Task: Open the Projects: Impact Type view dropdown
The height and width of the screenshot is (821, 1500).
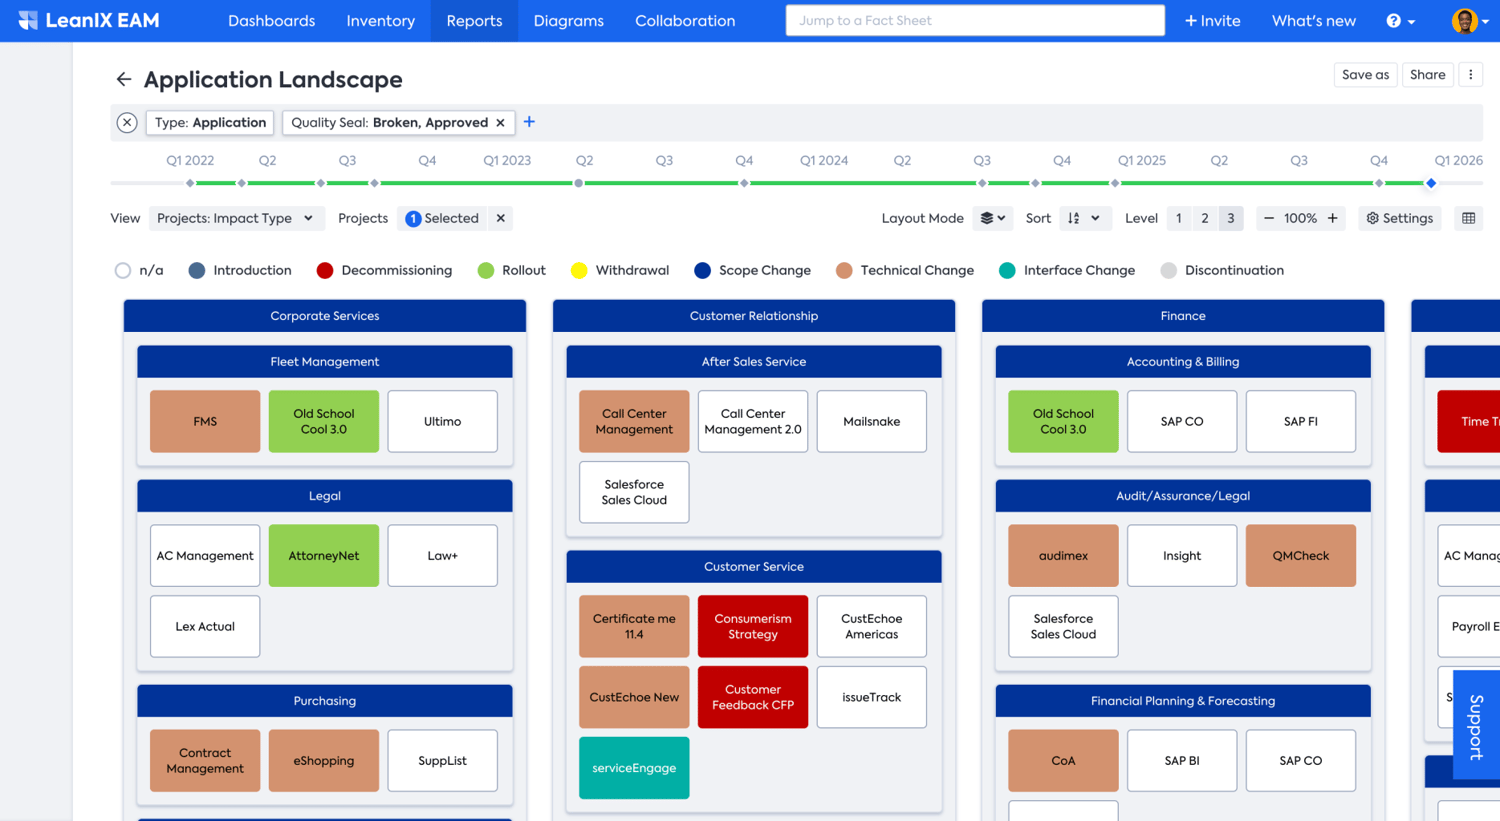Action: click(x=236, y=218)
